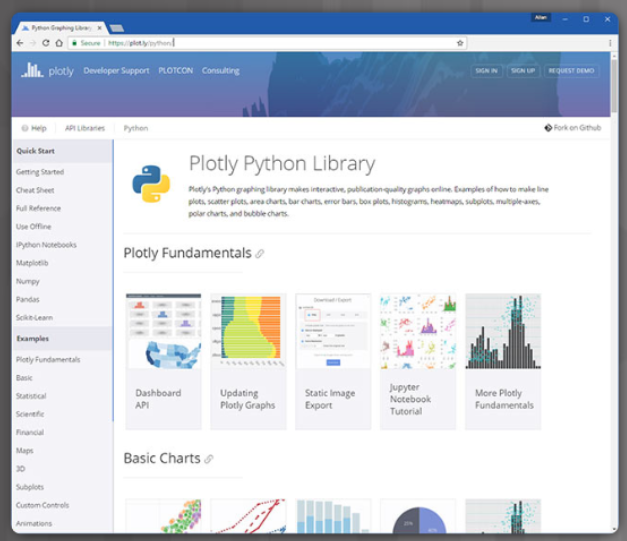Screen dimensions: 627x541
Task: Click the Help breadcrumb link
Action: [x=34, y=128]
